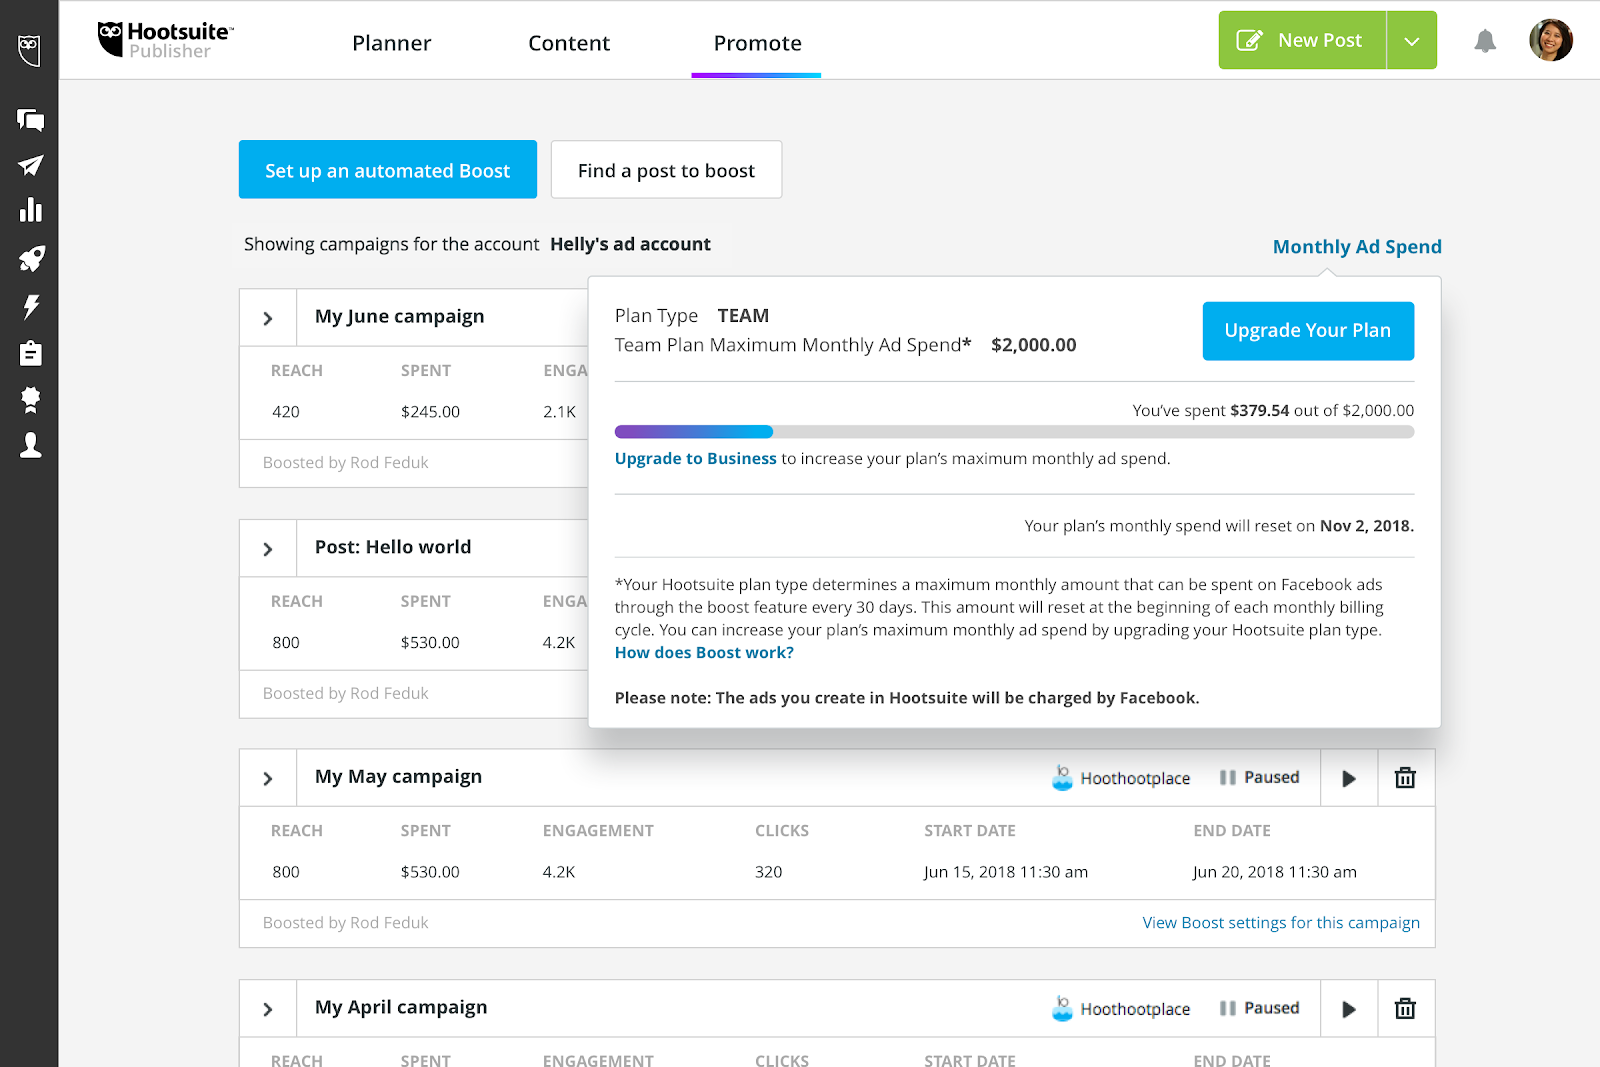Open Analytics bar chart sidebar icon

click(30, 209)
